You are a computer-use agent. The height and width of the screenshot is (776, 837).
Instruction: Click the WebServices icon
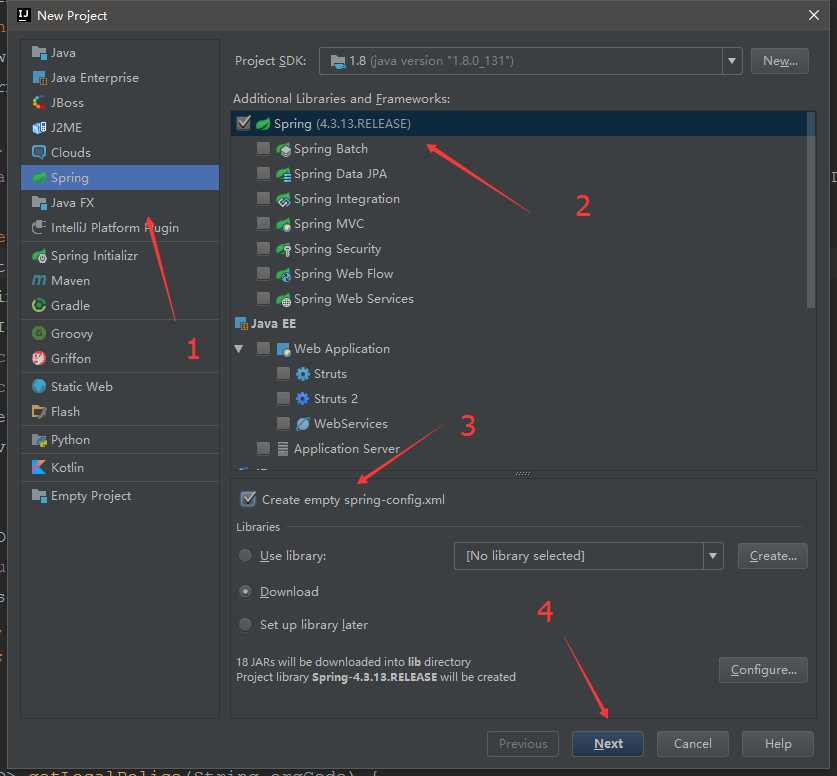coord(303,424)
